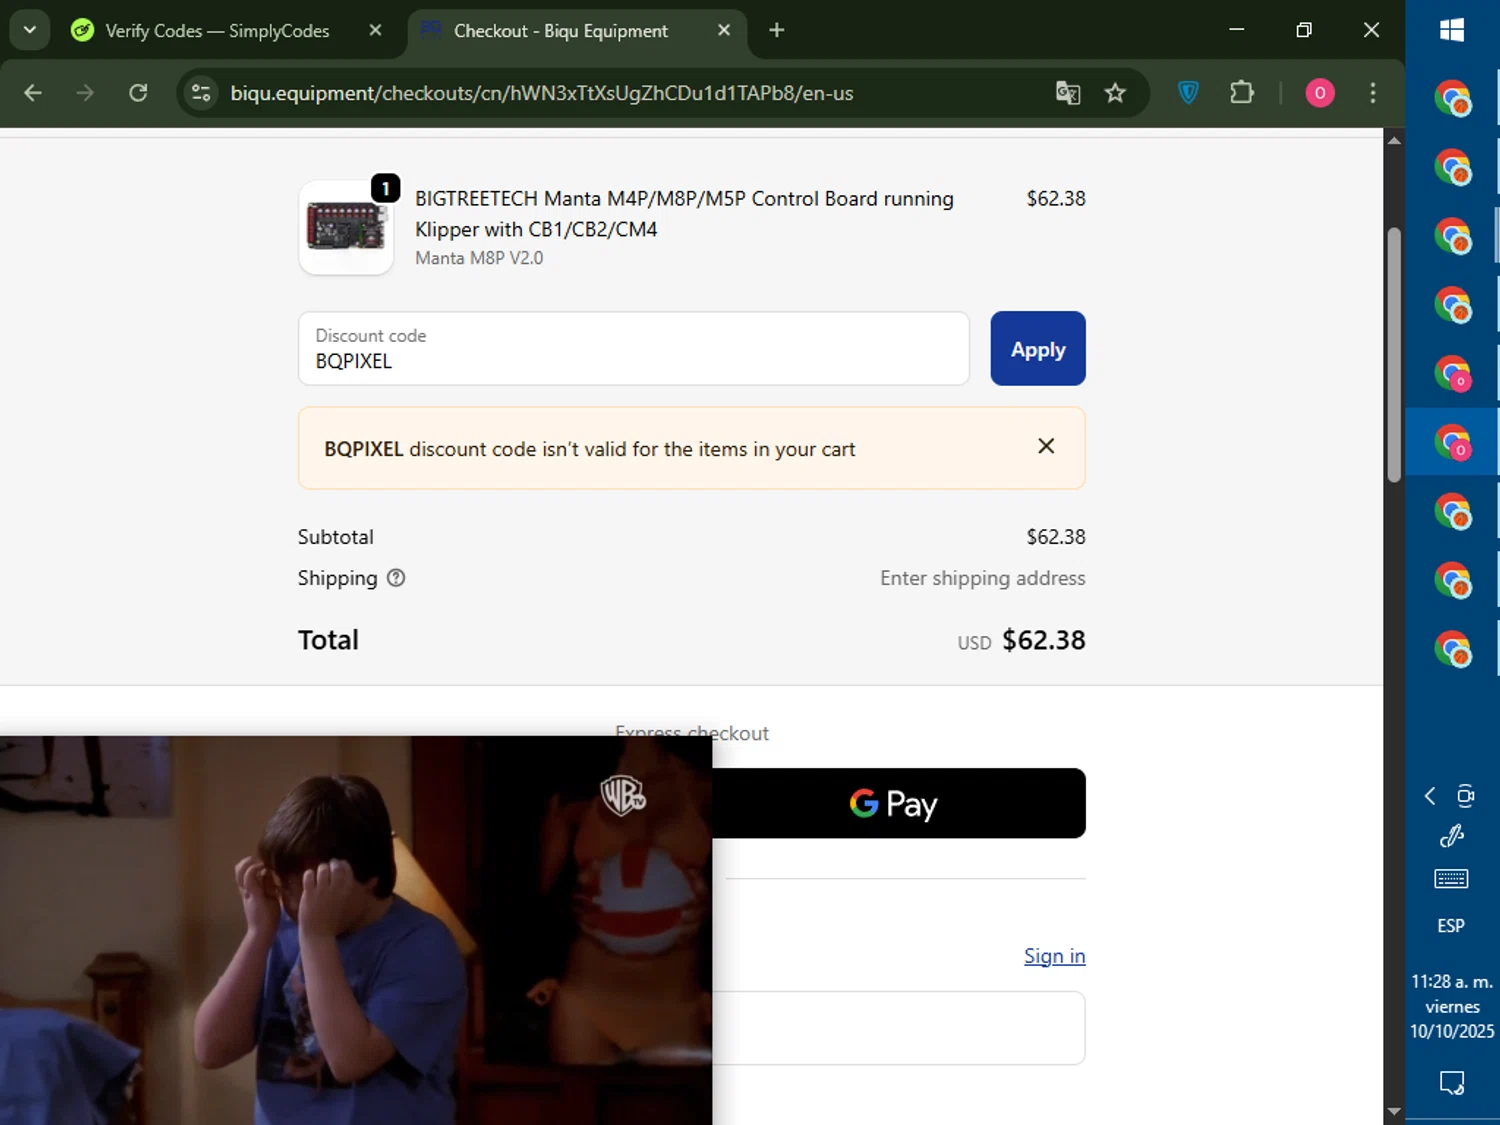
Task: Open the Extensions puzzle icon
Action: pyautogui.click(x=1242, y=93)
